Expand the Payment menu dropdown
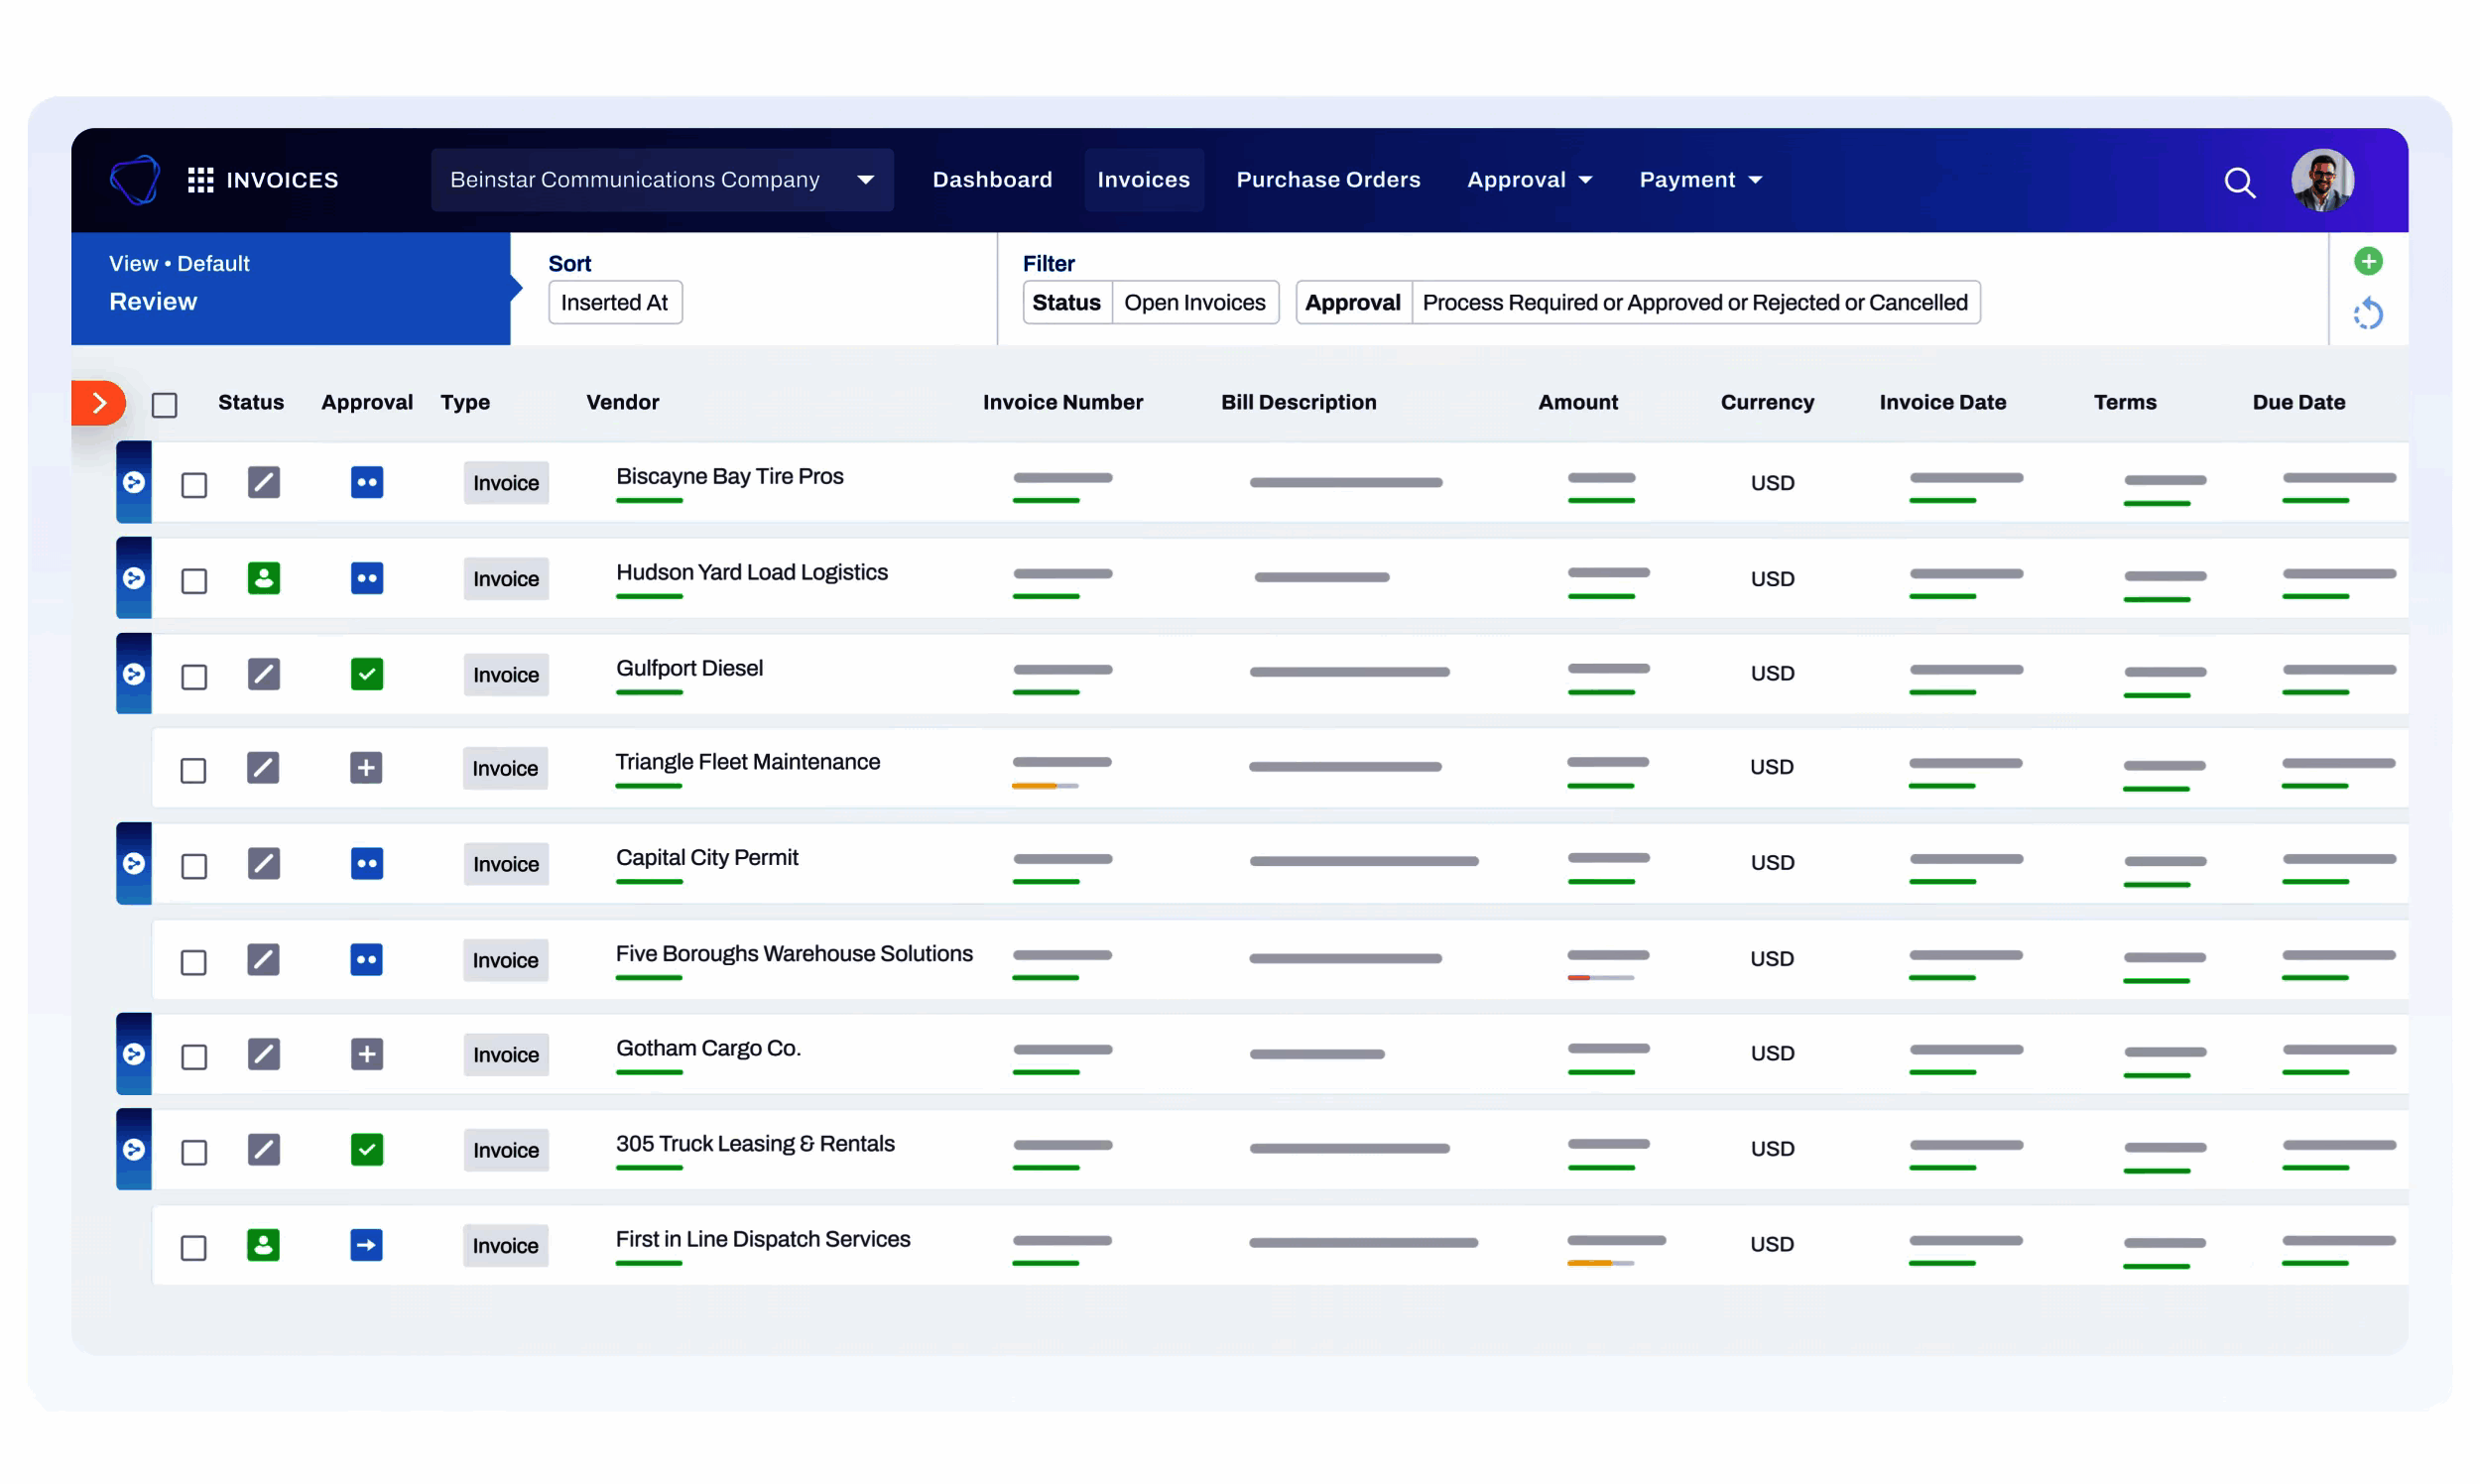Image resolution: width=2480 pixels, height=1484 pixels. [1700, 180]
